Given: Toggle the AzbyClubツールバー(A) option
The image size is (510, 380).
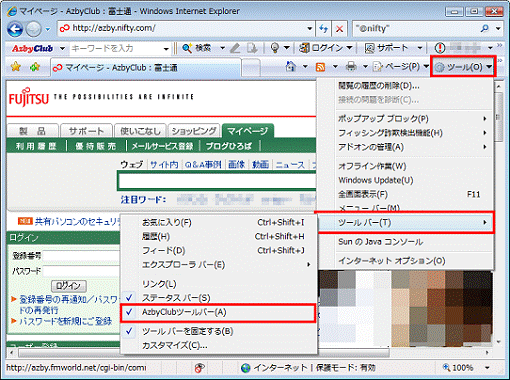Looking at the screenshot, I should [x=218, y=312].
